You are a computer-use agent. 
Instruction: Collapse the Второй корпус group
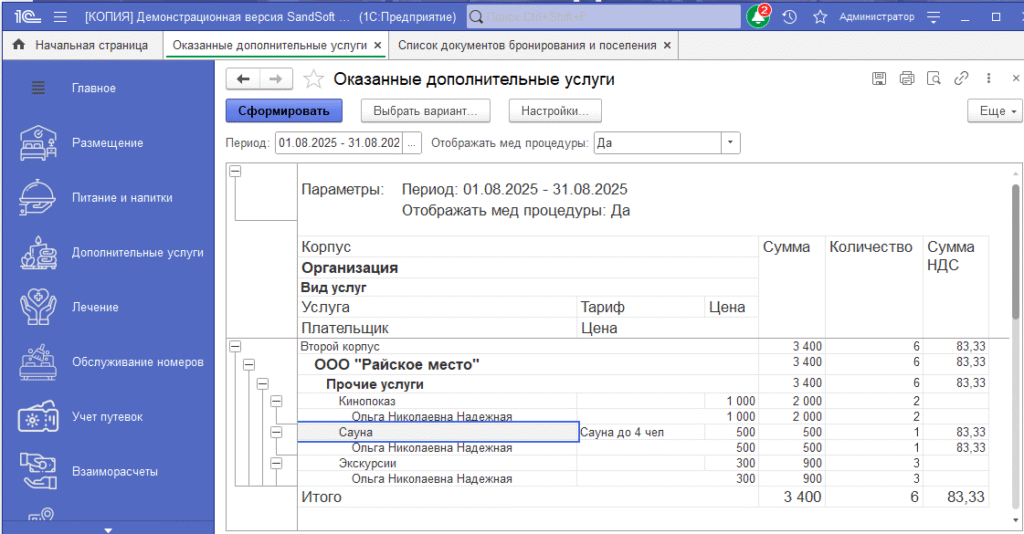pos(236,347)
